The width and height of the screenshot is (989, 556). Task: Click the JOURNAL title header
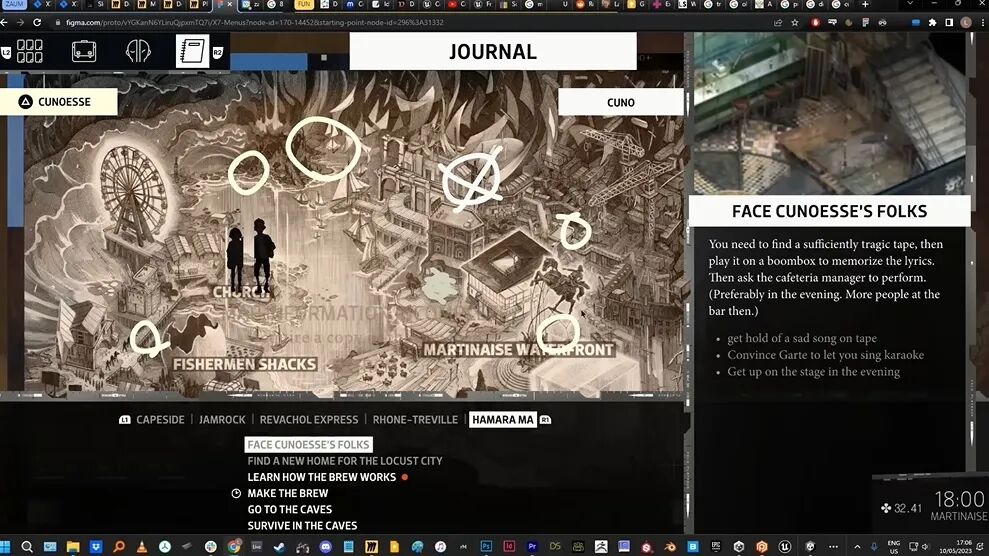[493, 51]
